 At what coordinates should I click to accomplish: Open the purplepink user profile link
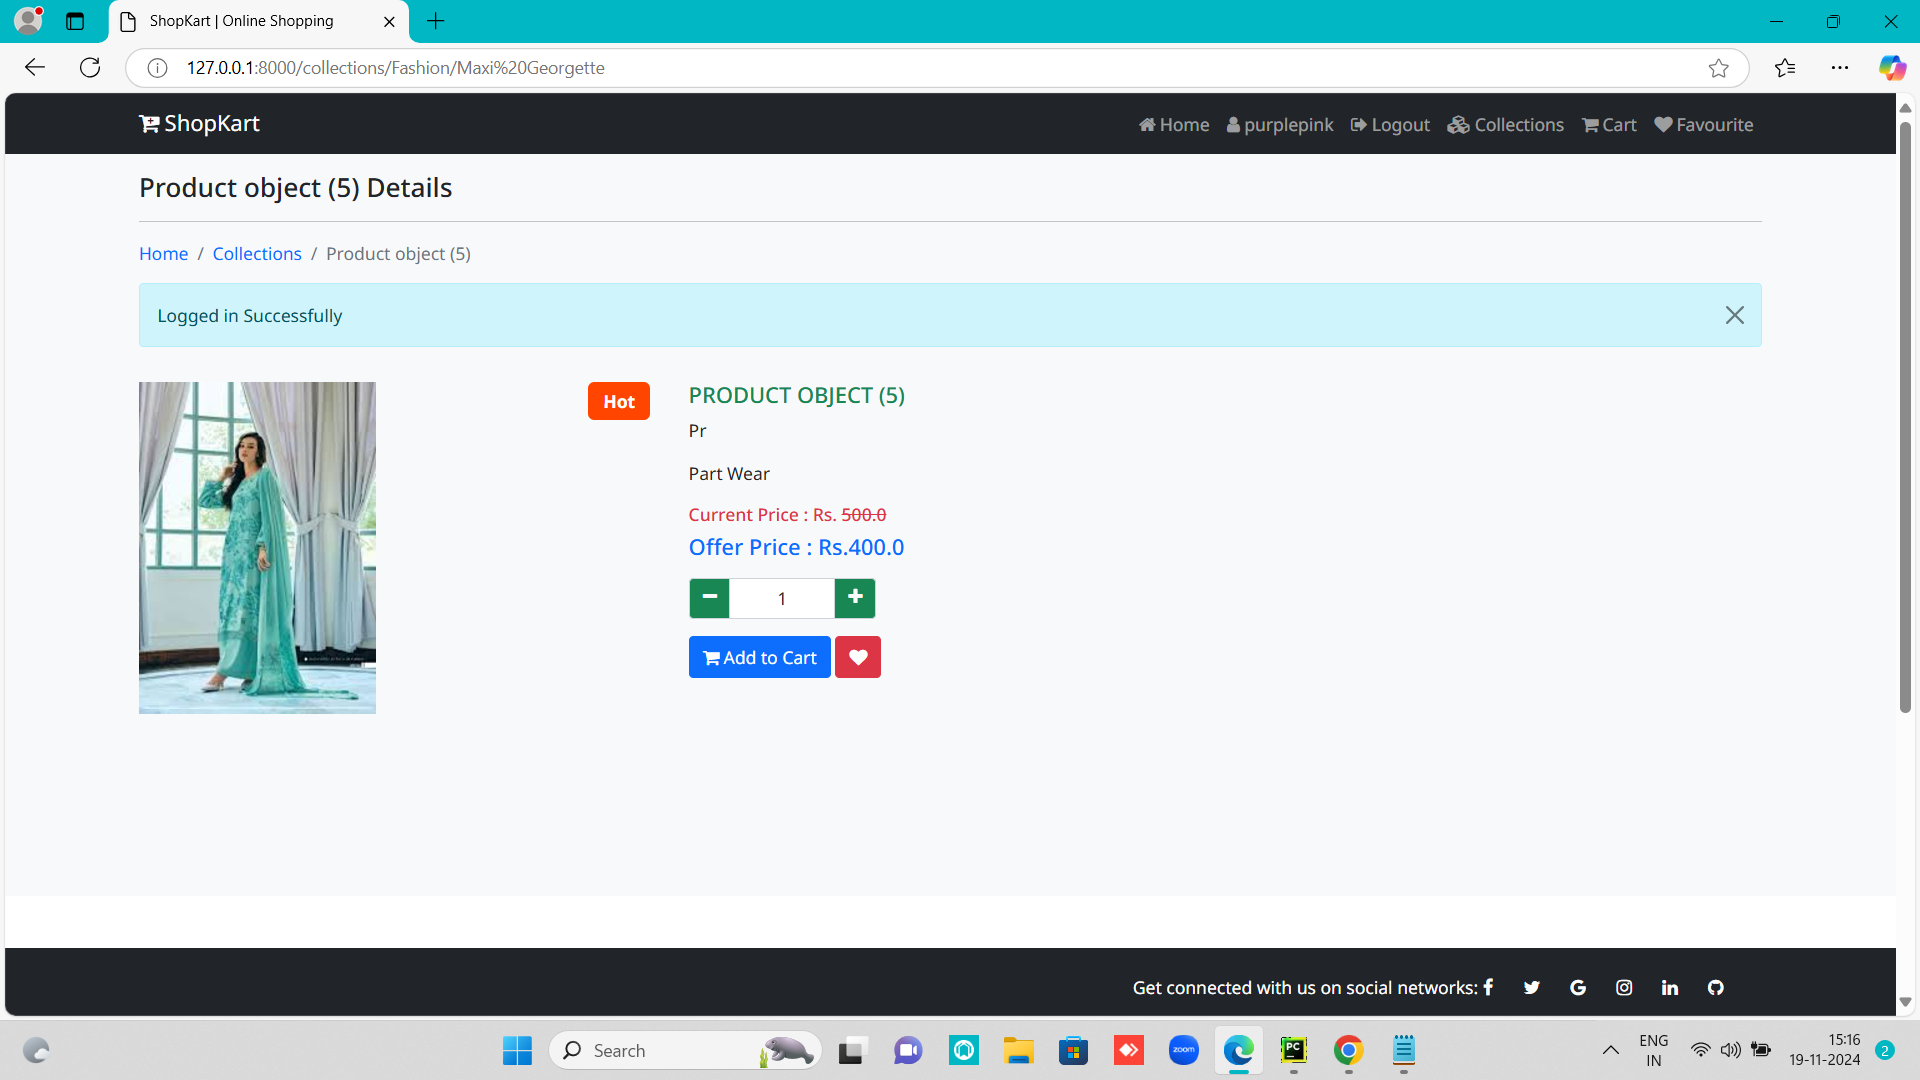point(1280,125)
